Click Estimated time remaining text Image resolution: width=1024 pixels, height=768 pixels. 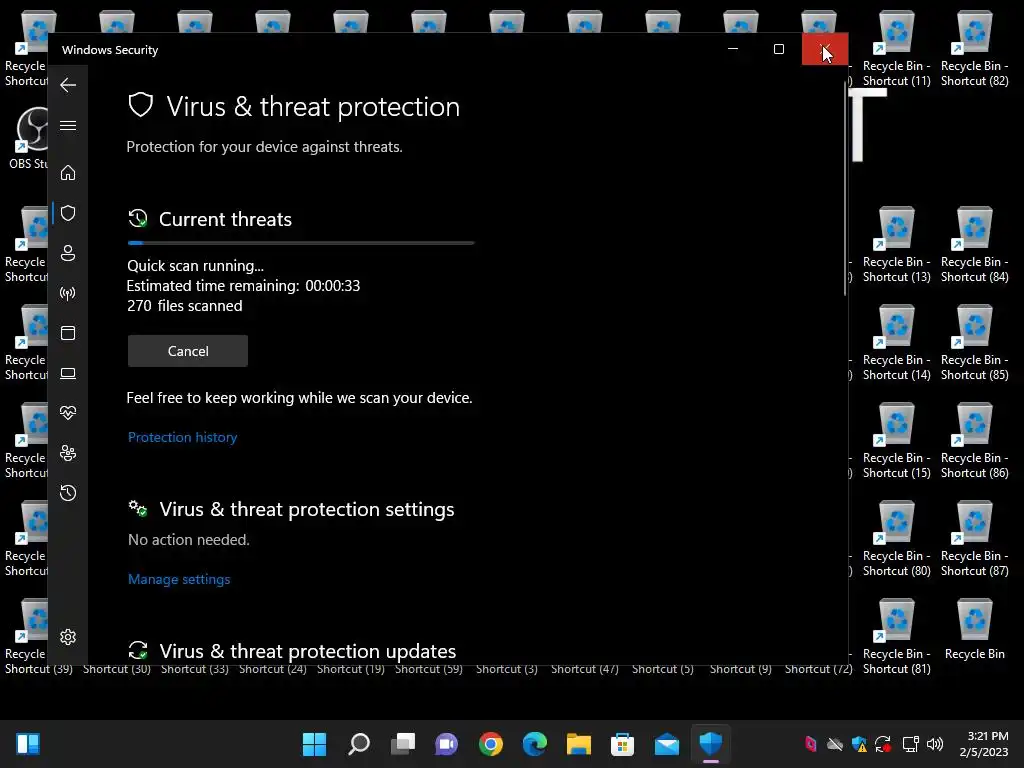243,286
